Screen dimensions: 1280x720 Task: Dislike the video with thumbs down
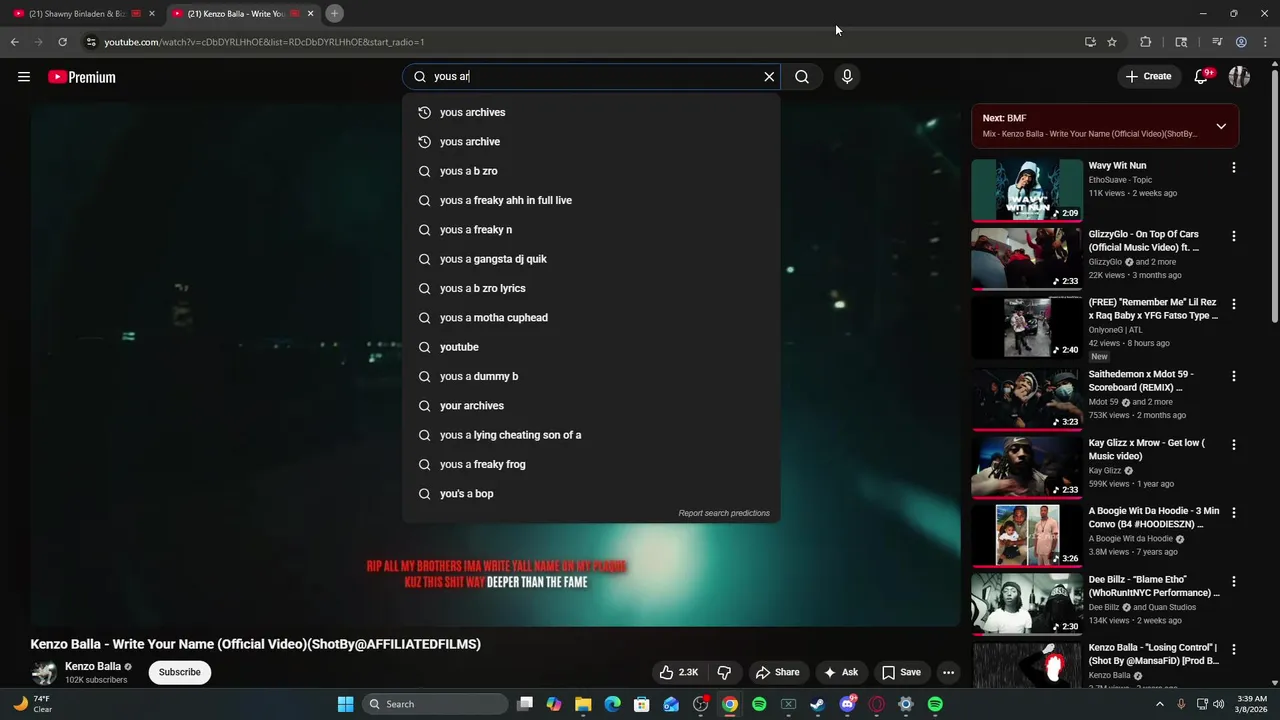click(x=725, y=672)
